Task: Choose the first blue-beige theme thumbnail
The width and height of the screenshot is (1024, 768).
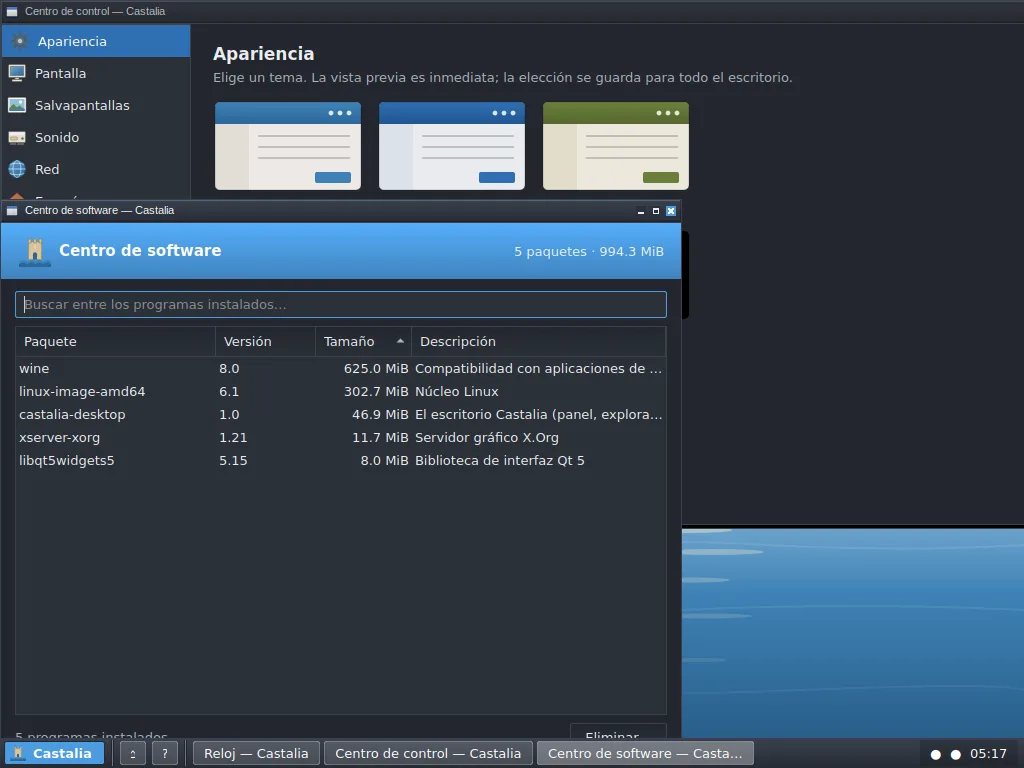Action: coord(288,146)
